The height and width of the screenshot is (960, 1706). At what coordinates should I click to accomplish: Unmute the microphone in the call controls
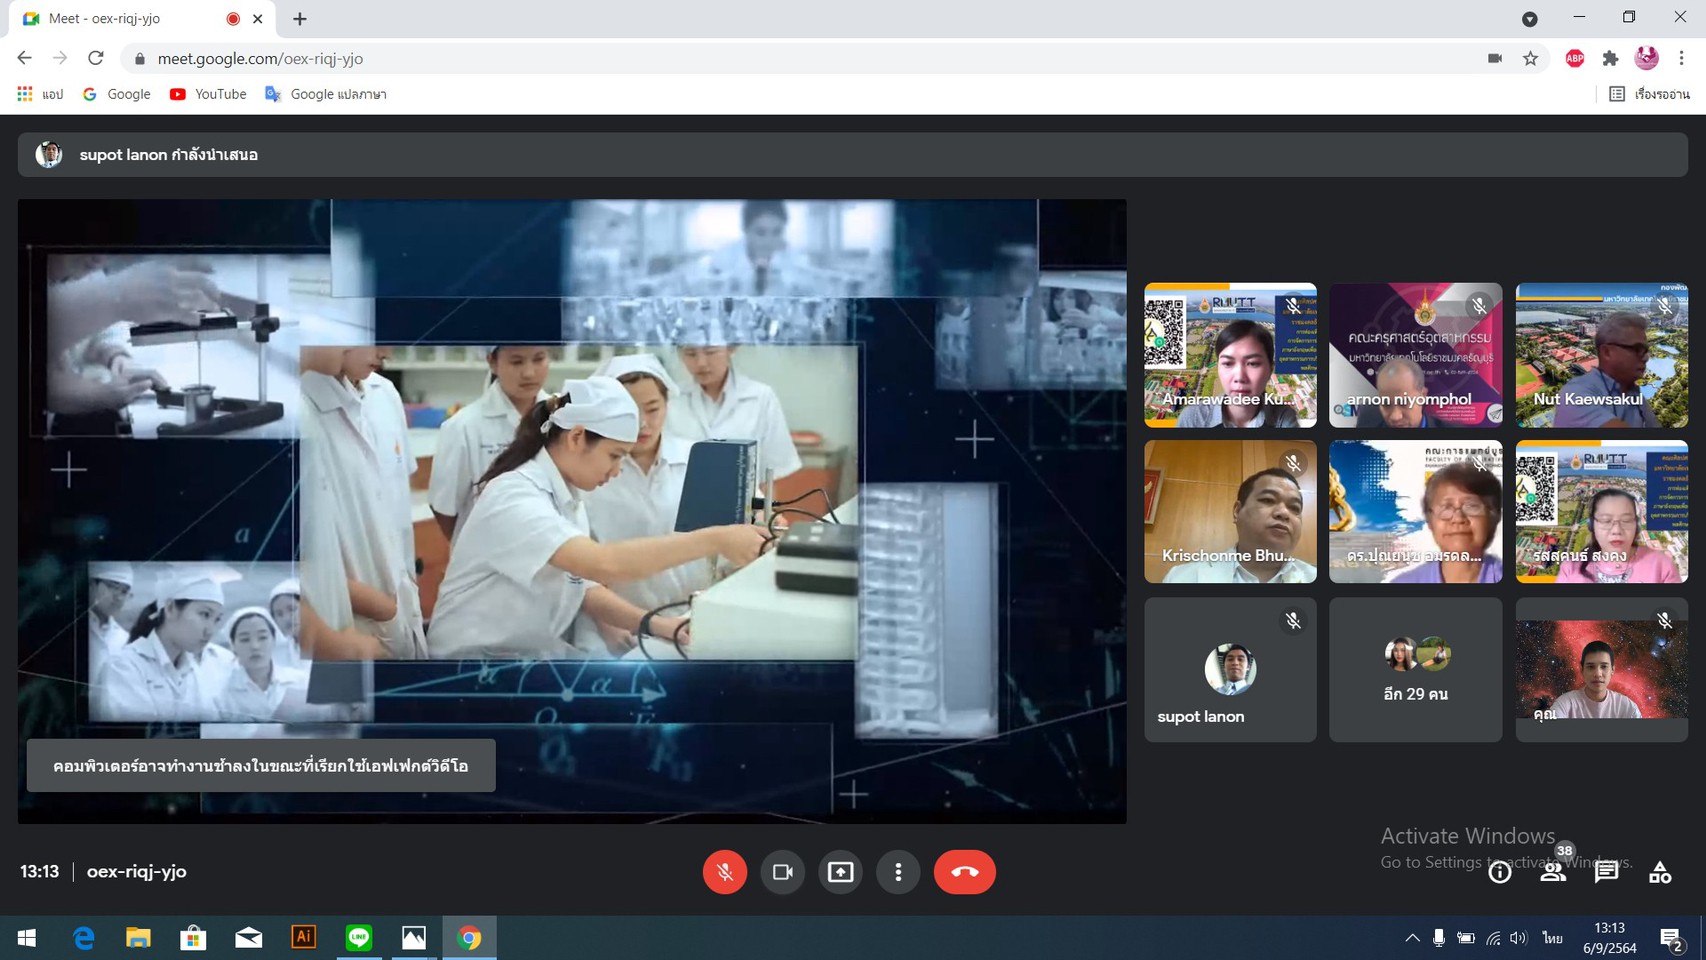point(724,872)
